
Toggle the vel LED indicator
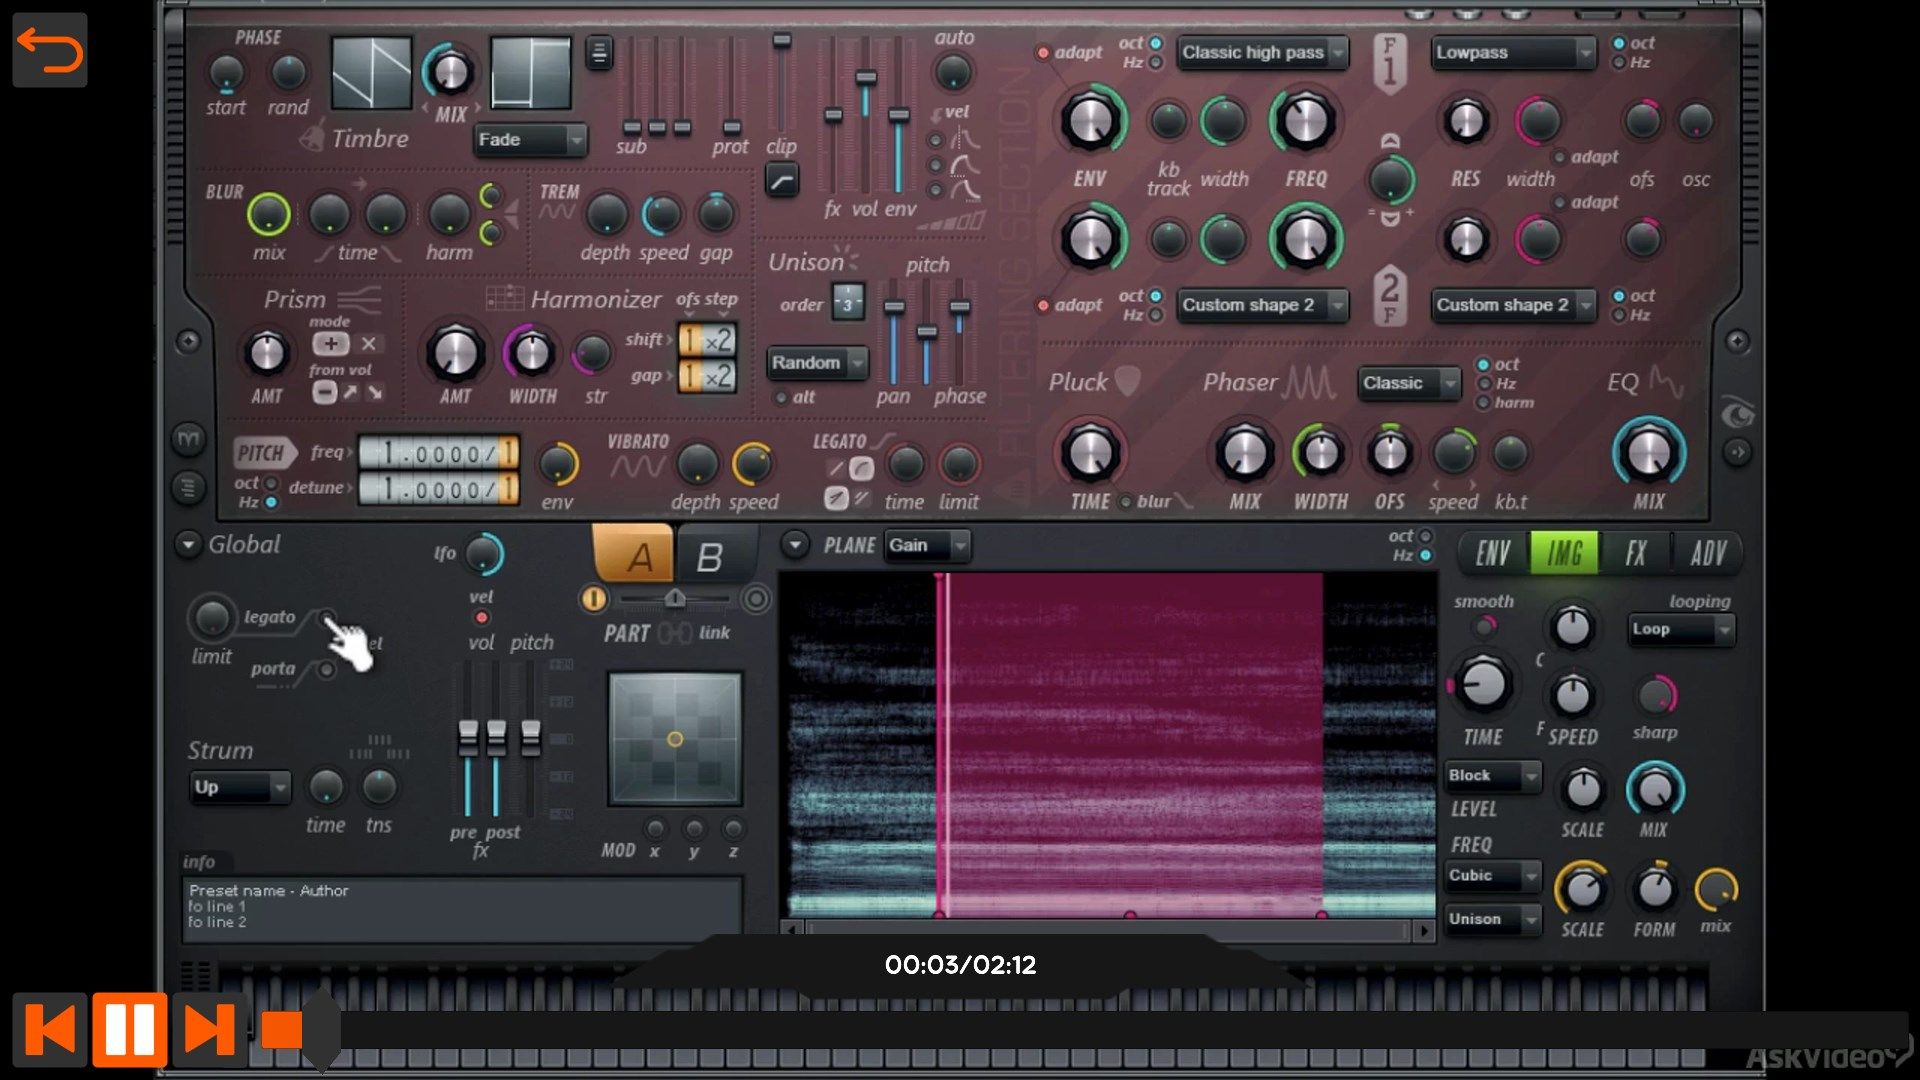[x=482, y=618]
